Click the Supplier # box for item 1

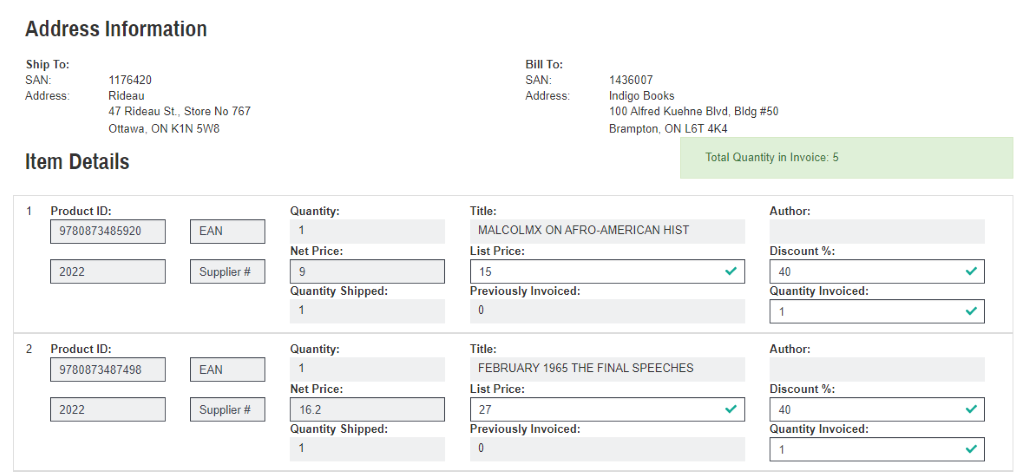coord(227,272)
